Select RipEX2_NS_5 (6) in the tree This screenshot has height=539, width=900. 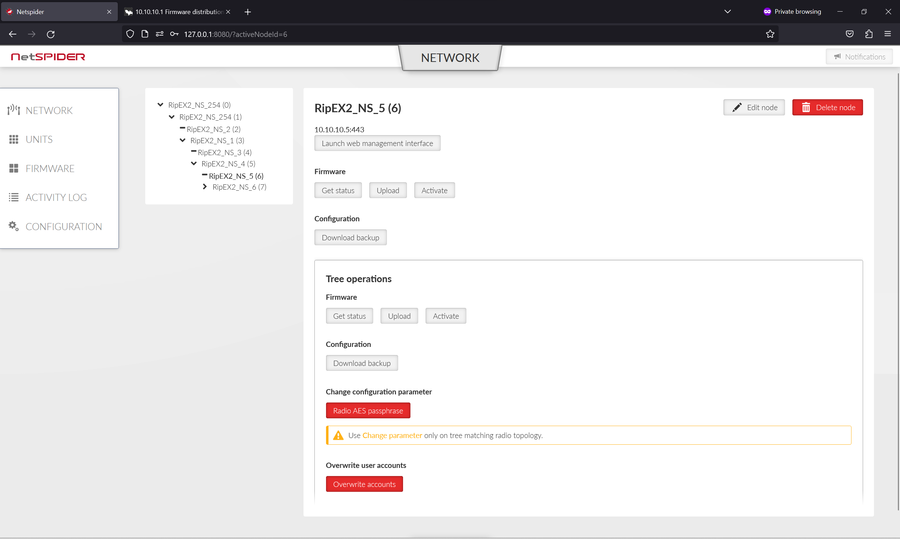click(236, 176)
